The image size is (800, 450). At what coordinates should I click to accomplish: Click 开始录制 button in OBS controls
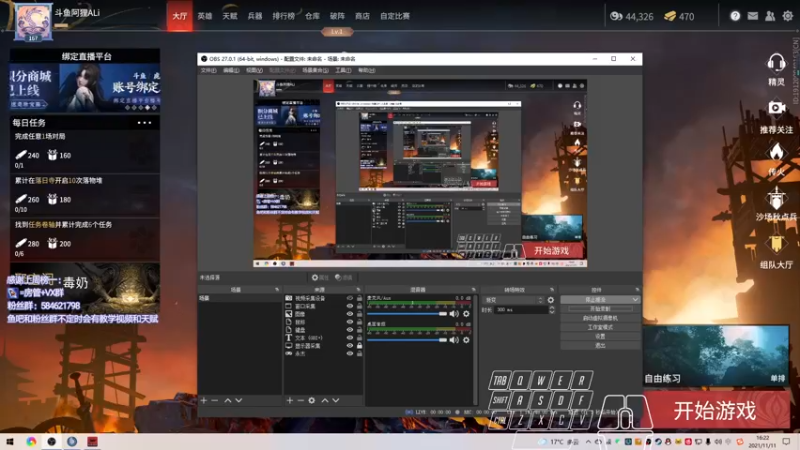pos(600,309)
